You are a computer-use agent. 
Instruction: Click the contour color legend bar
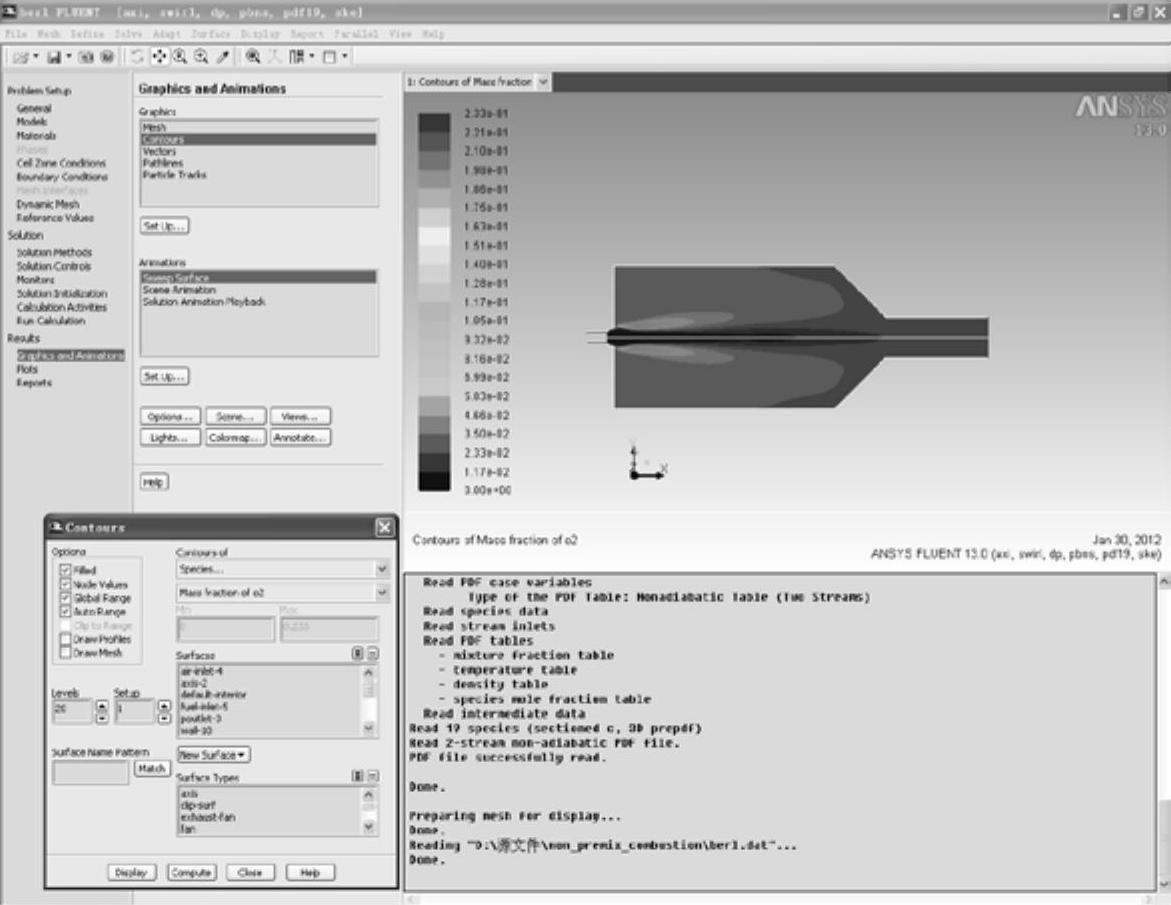[x=434, y=301]
